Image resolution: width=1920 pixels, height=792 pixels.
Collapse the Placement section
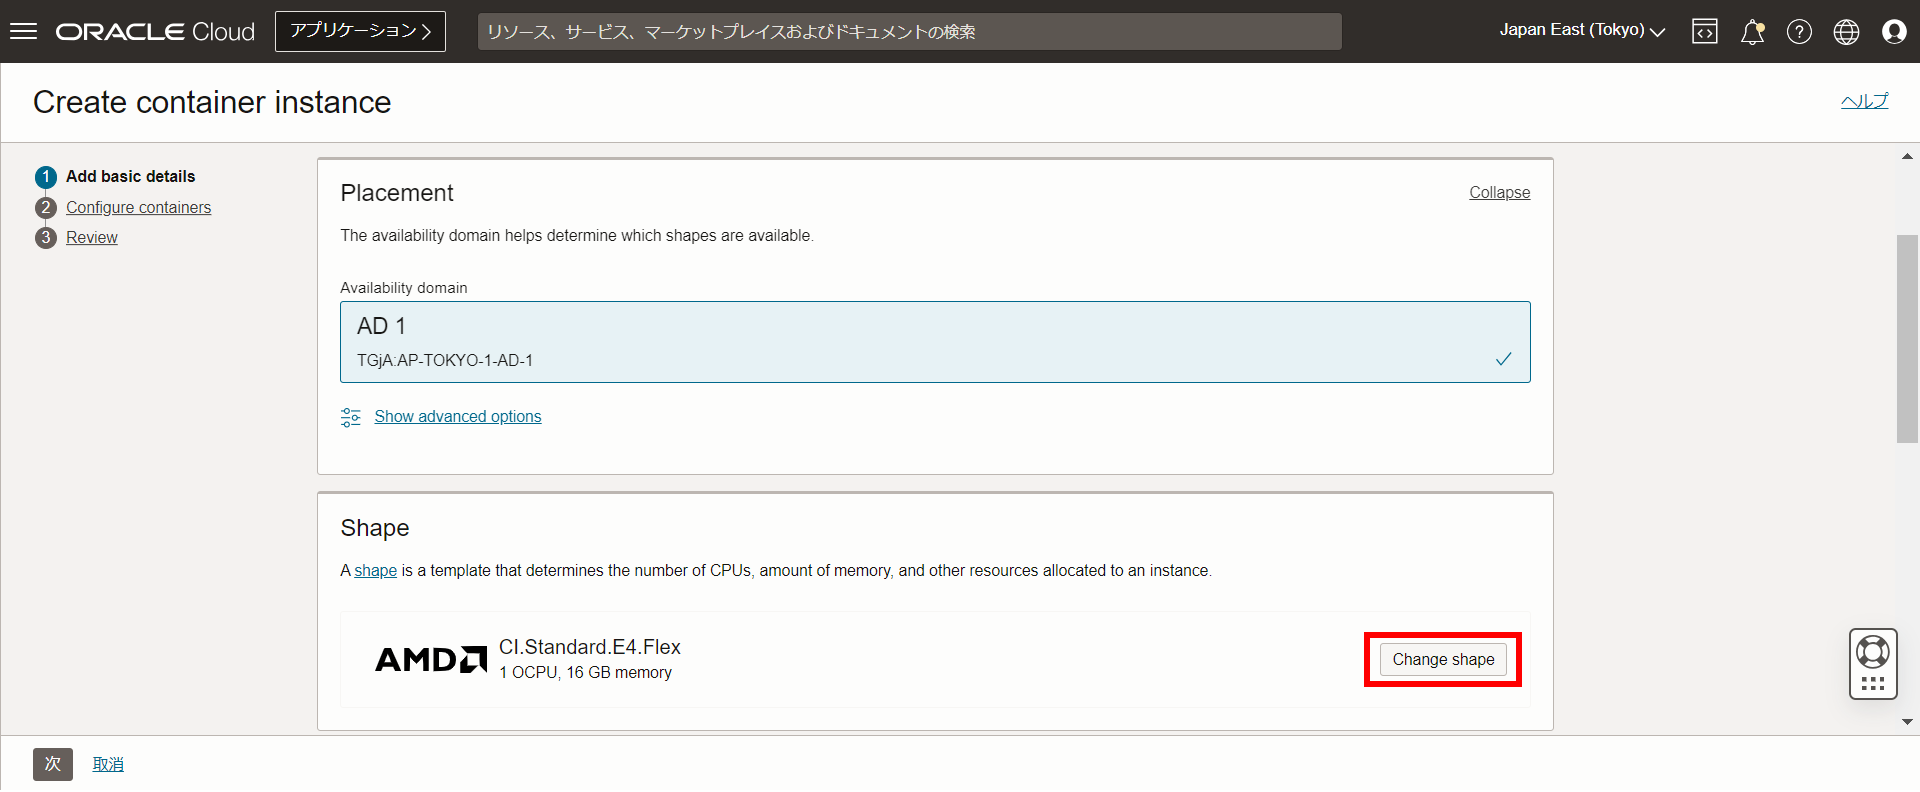pyautogui.click(x=1499, y=193)
